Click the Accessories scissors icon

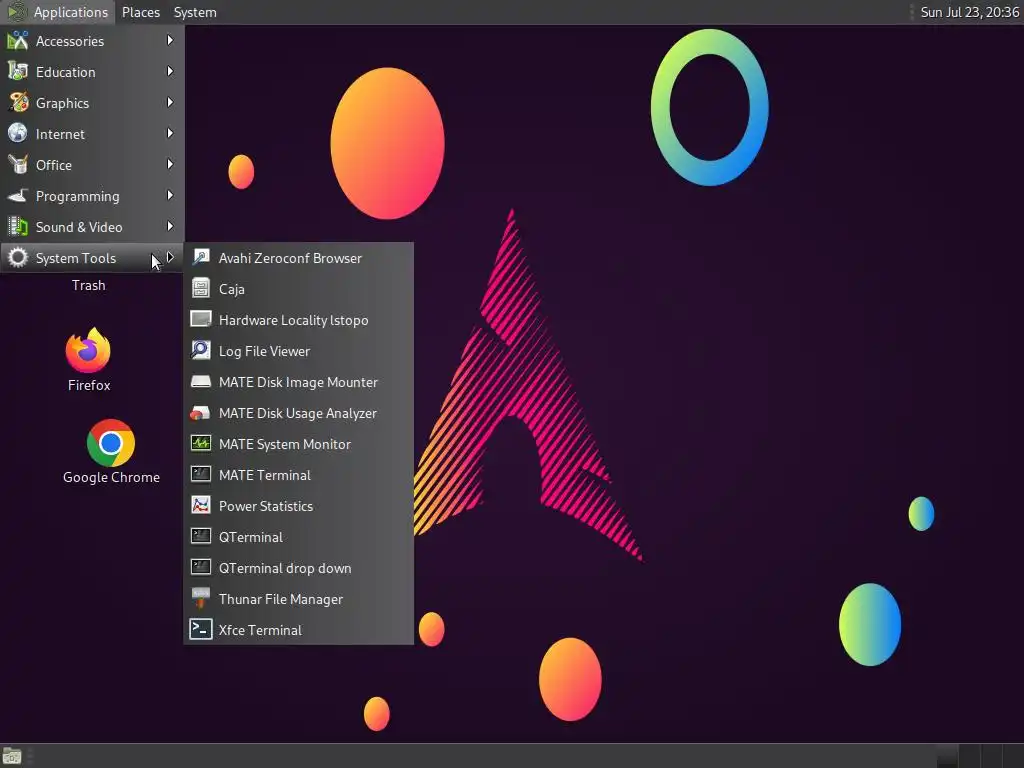[x=18, y=40]
